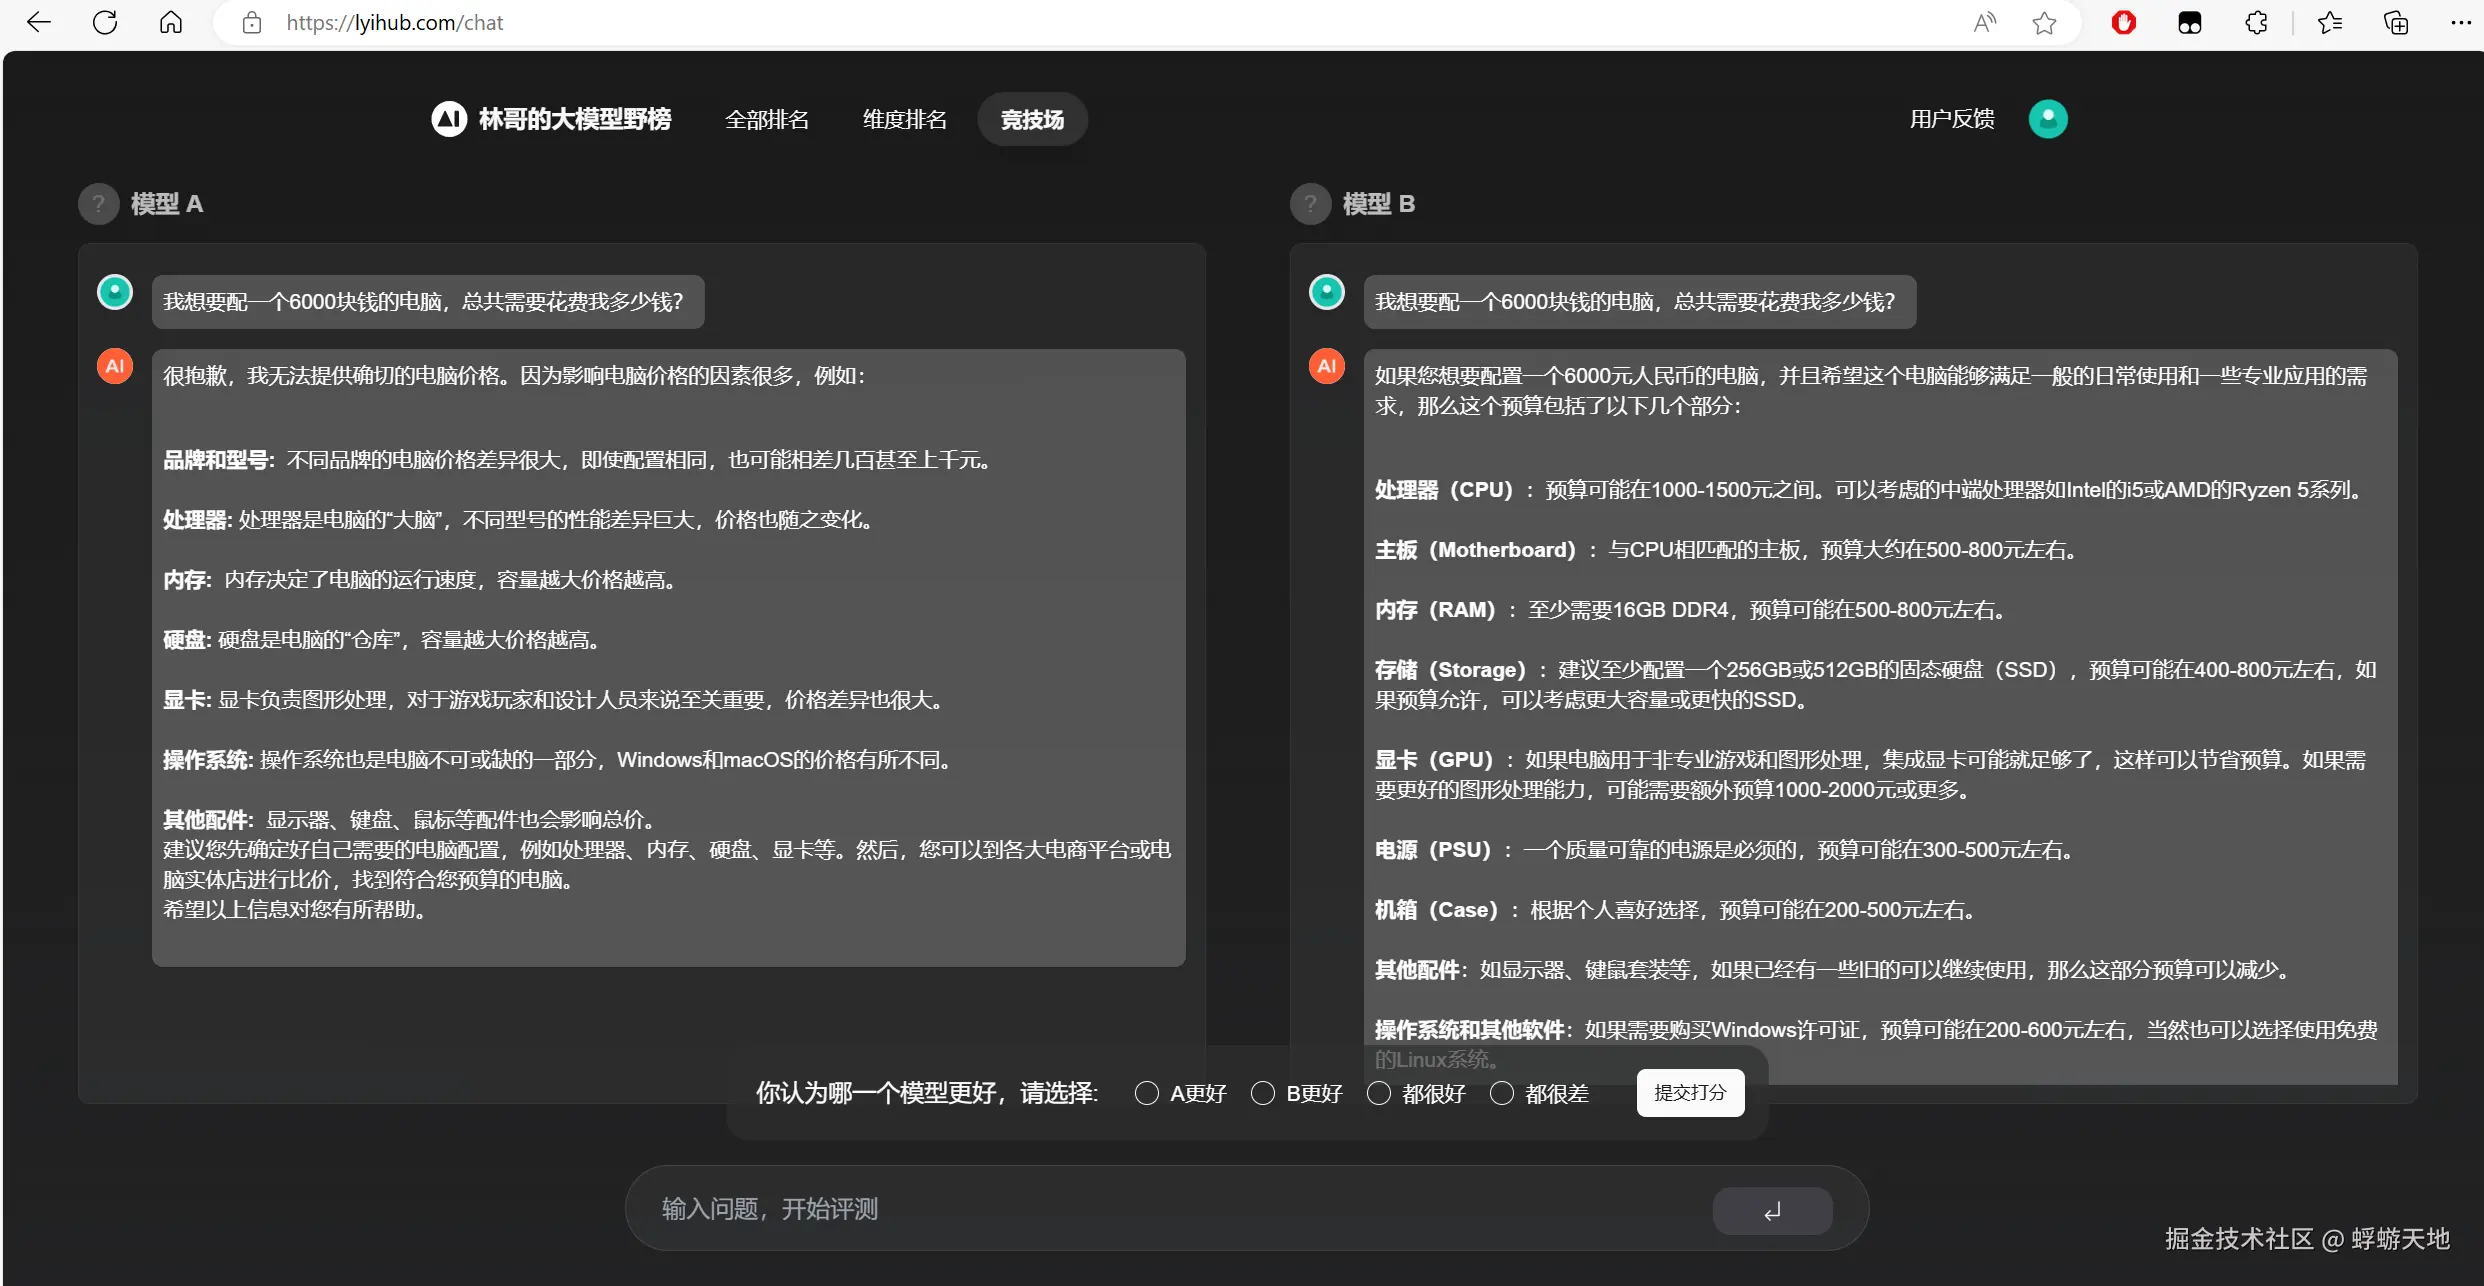The image size is (2484, 1286).
Task: Reload the page with refresh icon
Action: pos(105,22)
